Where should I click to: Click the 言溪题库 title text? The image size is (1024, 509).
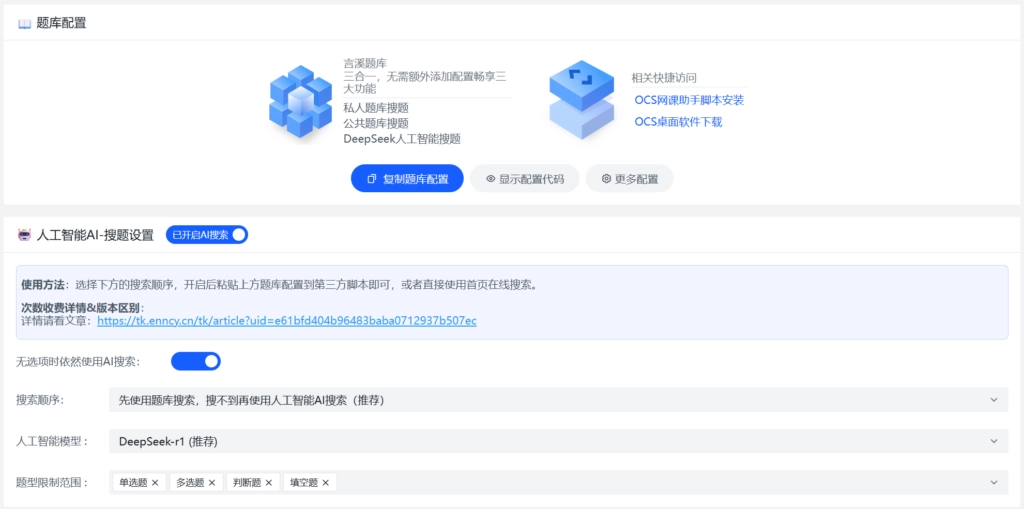(x=365, y=63)
